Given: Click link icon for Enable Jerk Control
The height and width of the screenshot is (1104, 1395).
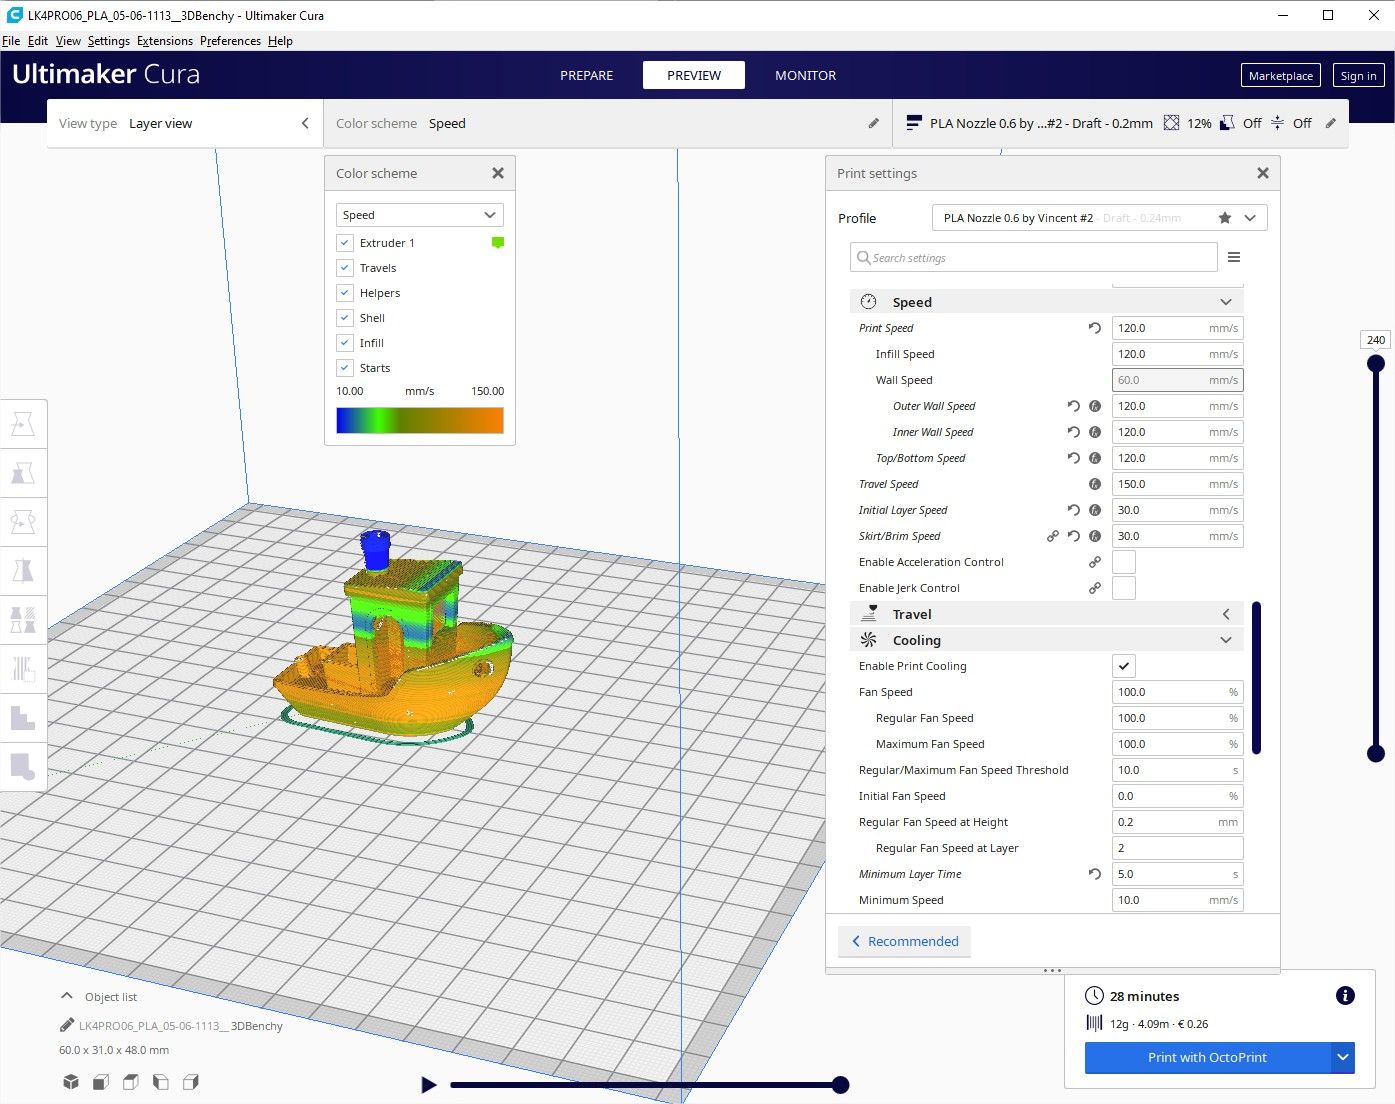Looking at the screenshot, I should click(x=1095, y=588).
